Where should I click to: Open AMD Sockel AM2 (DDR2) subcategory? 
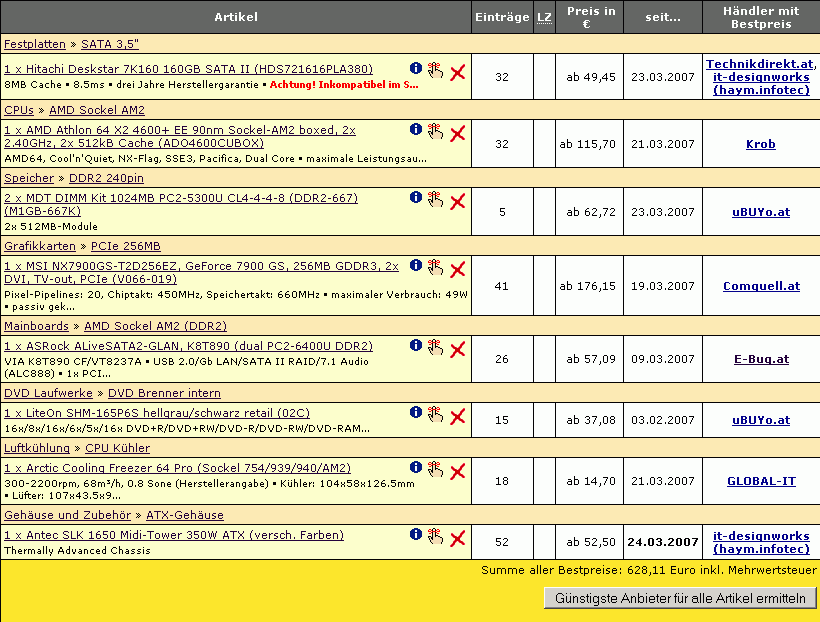(155, 326)
